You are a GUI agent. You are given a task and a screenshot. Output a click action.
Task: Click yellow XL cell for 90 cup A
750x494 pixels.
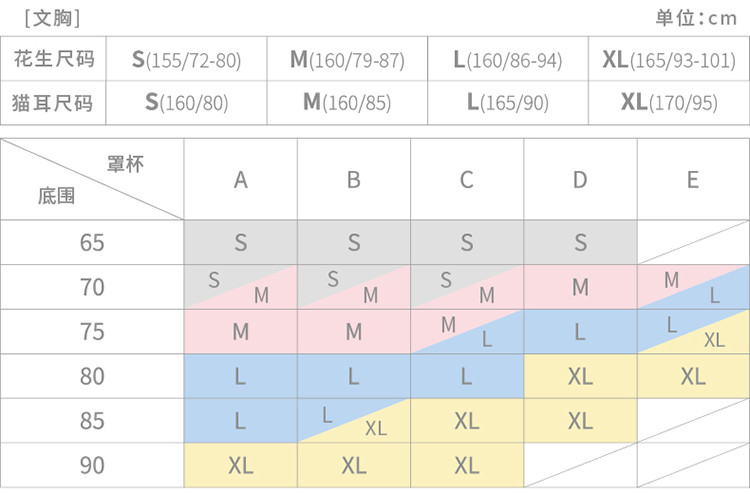pos(241,465)
